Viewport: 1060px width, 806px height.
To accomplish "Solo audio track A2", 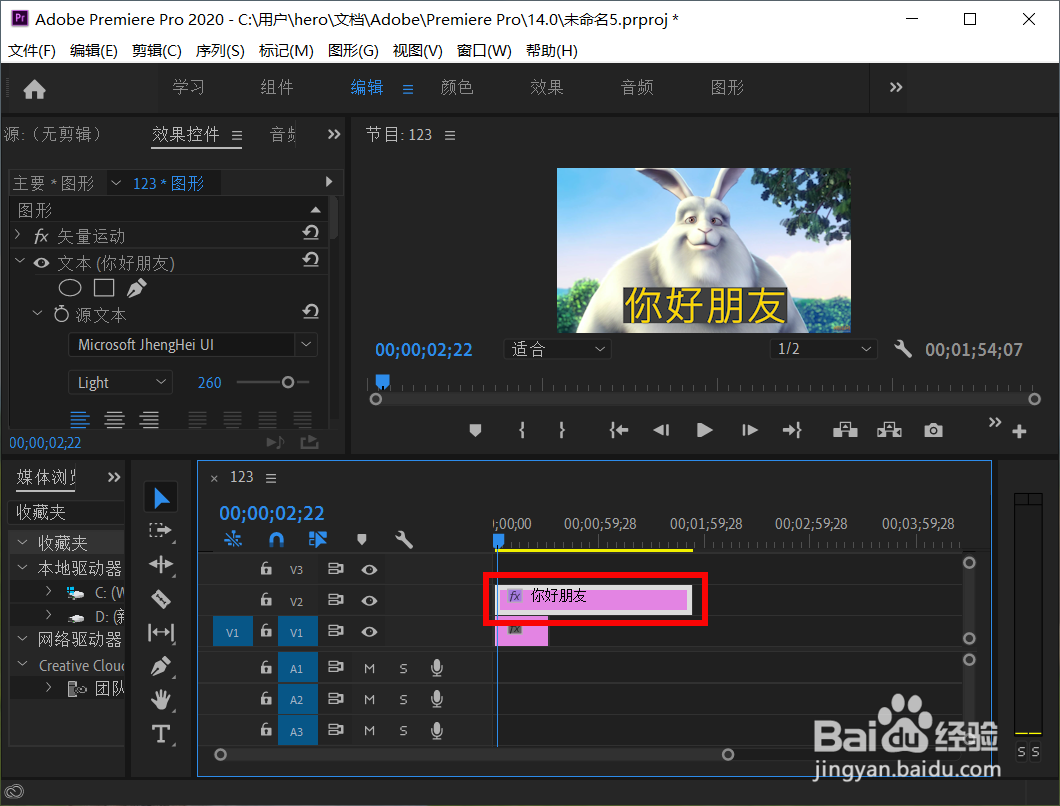I will coord(404,700).
